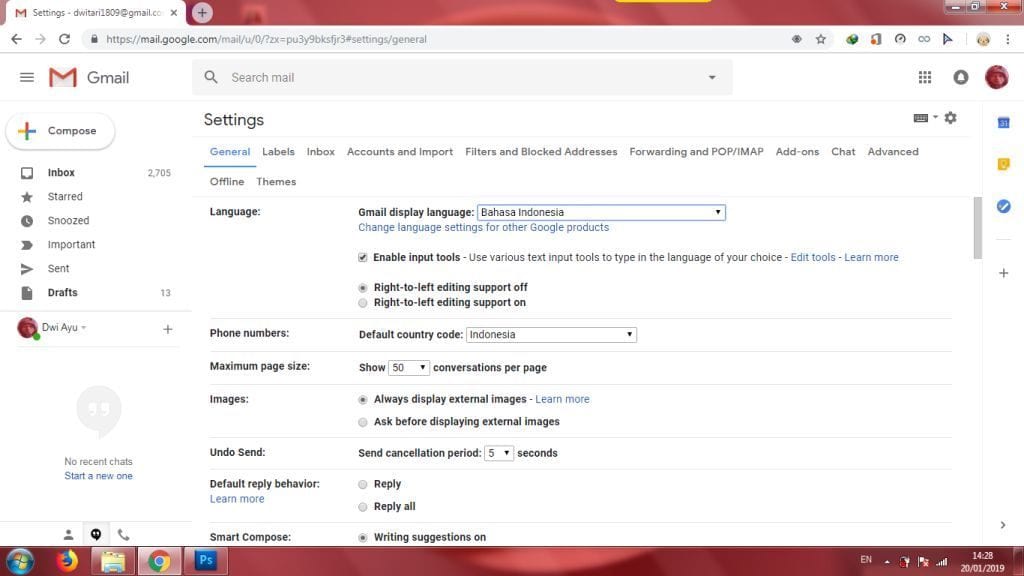1024x576 pixels.
Task: Select Right-to-left editing support on
Action: [362, 303]
